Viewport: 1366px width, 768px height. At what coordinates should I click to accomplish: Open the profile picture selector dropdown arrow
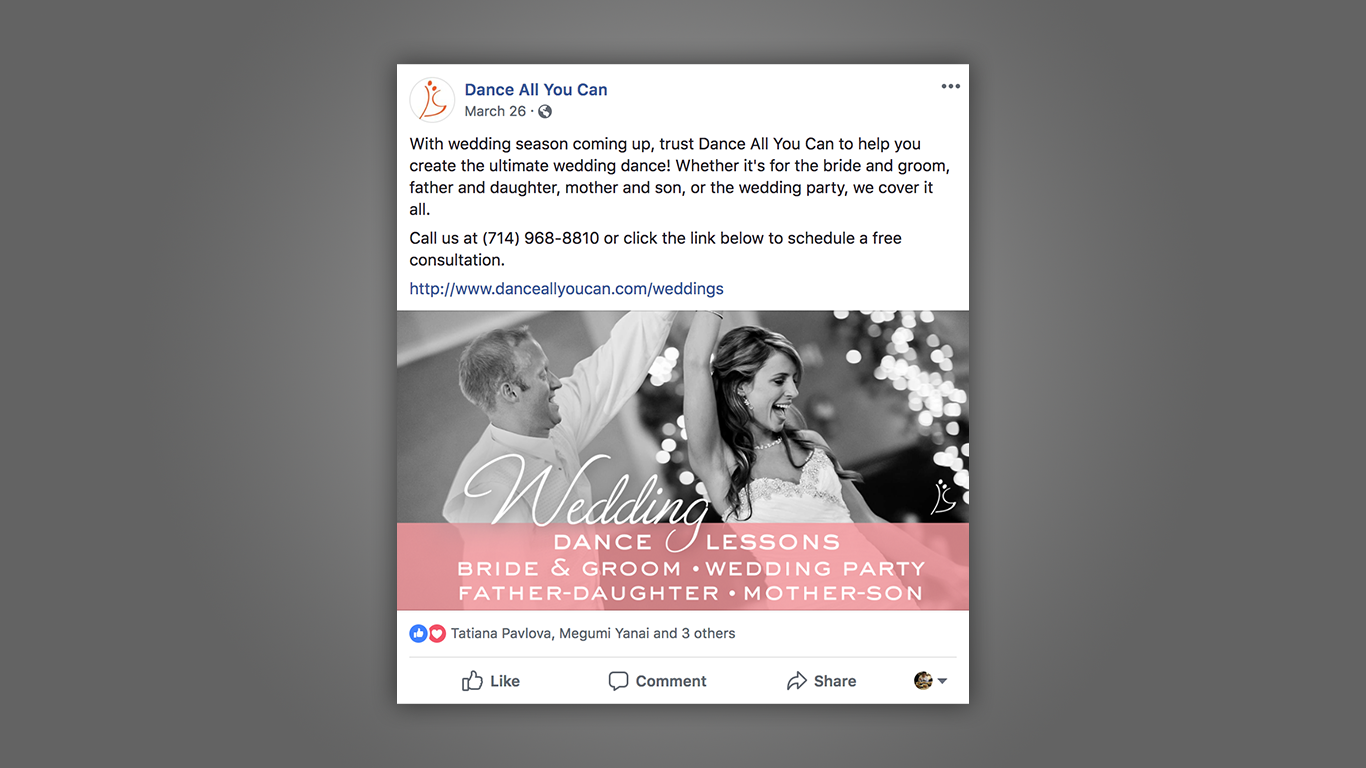pyautogui.click(x=942, y=681)
